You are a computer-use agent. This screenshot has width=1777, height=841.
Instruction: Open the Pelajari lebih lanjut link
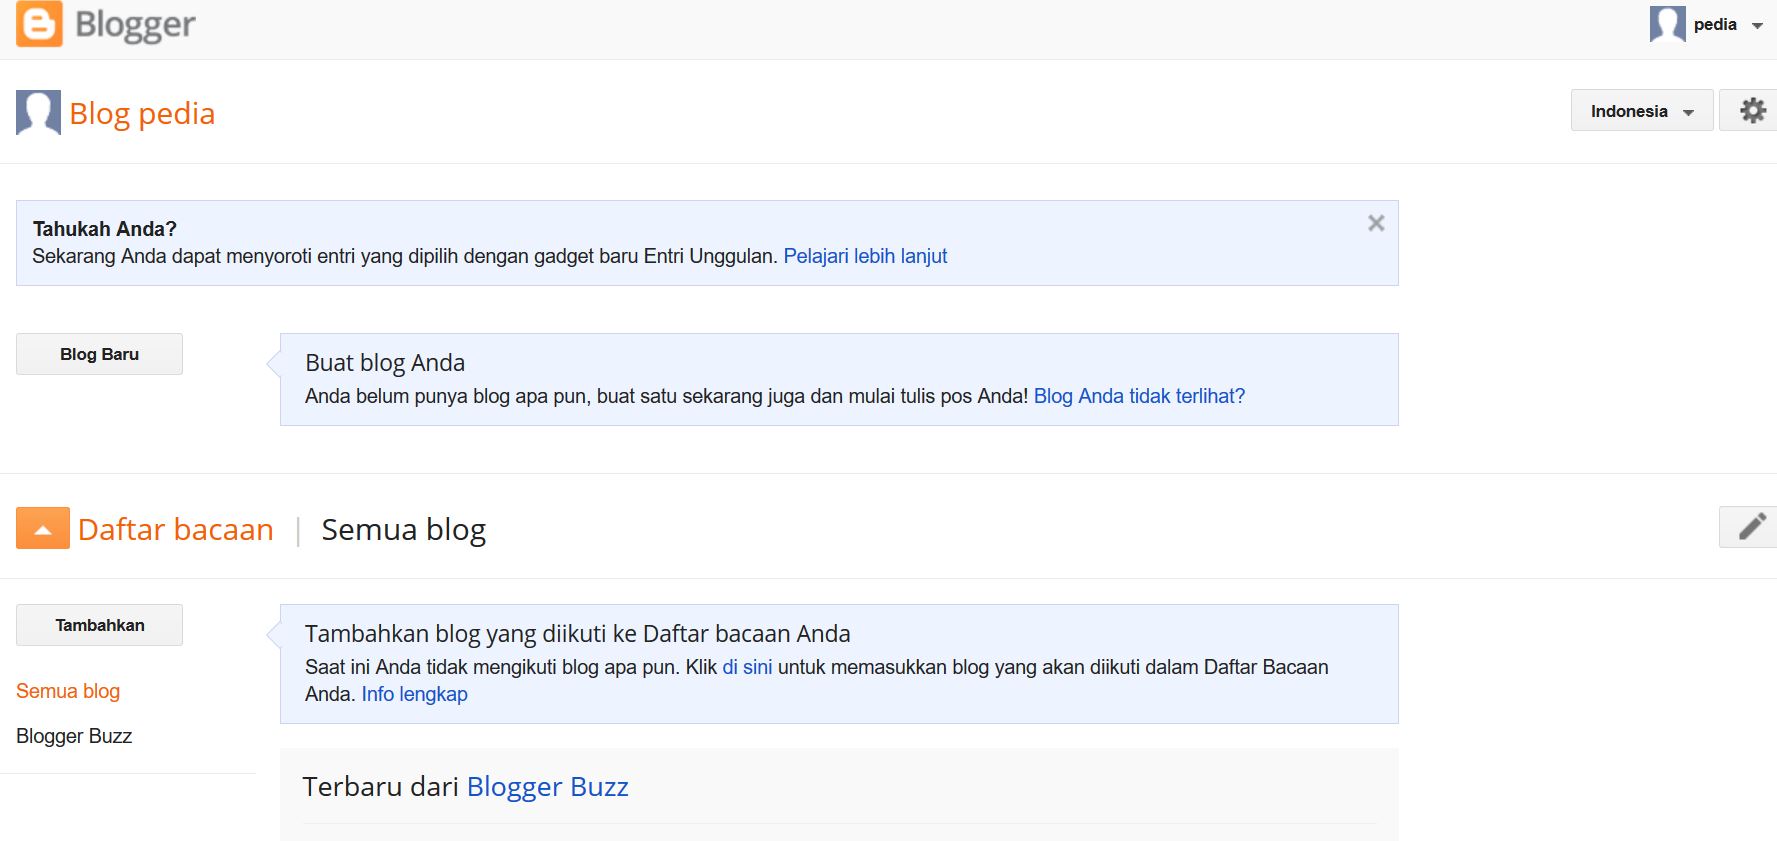864,256
